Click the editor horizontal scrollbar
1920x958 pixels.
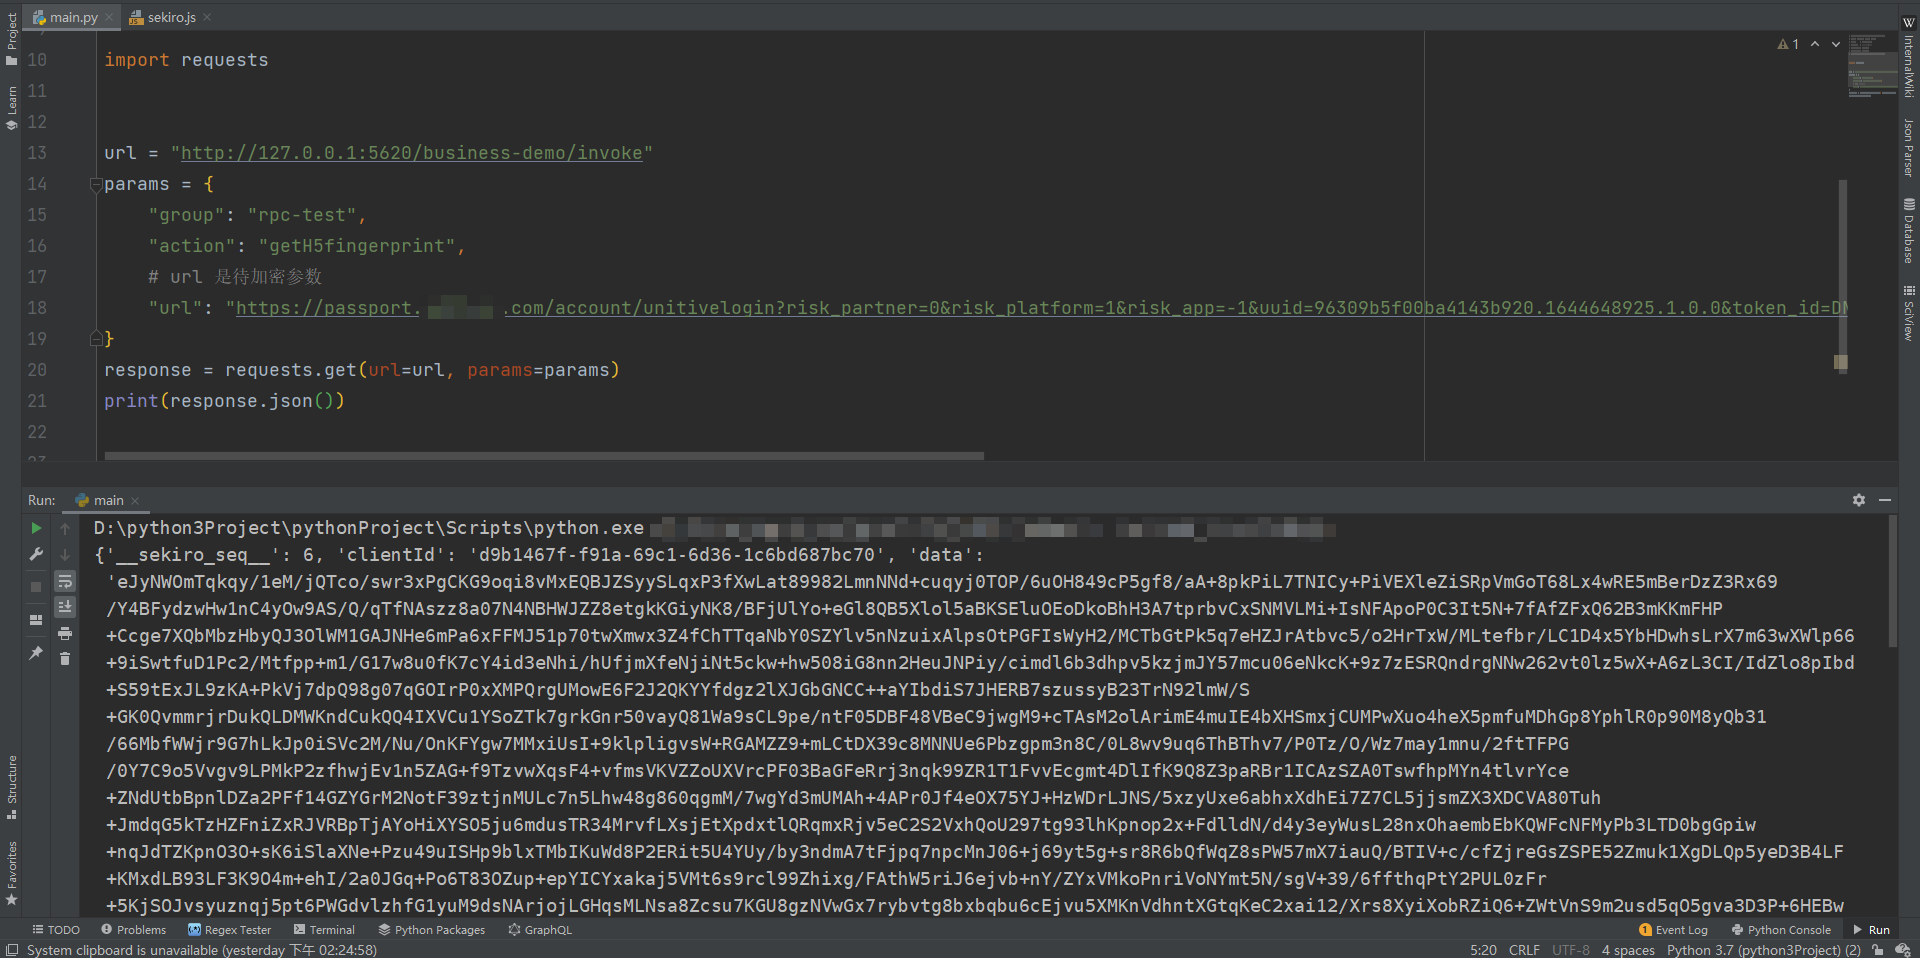(x=544, y=456)
